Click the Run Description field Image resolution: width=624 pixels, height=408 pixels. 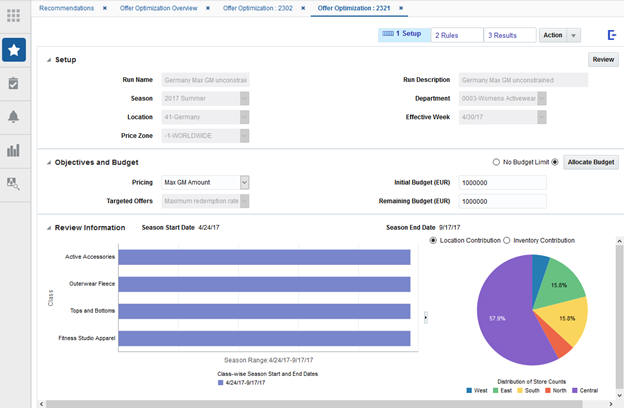(523, 80)
